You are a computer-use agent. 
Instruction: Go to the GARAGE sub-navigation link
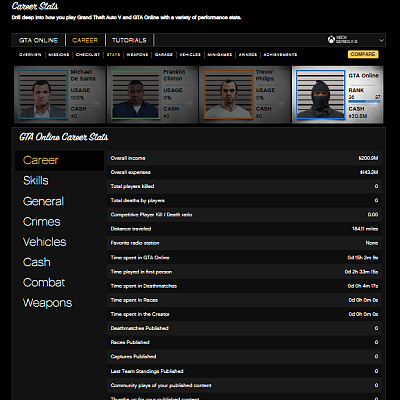(x=164, y=55)
